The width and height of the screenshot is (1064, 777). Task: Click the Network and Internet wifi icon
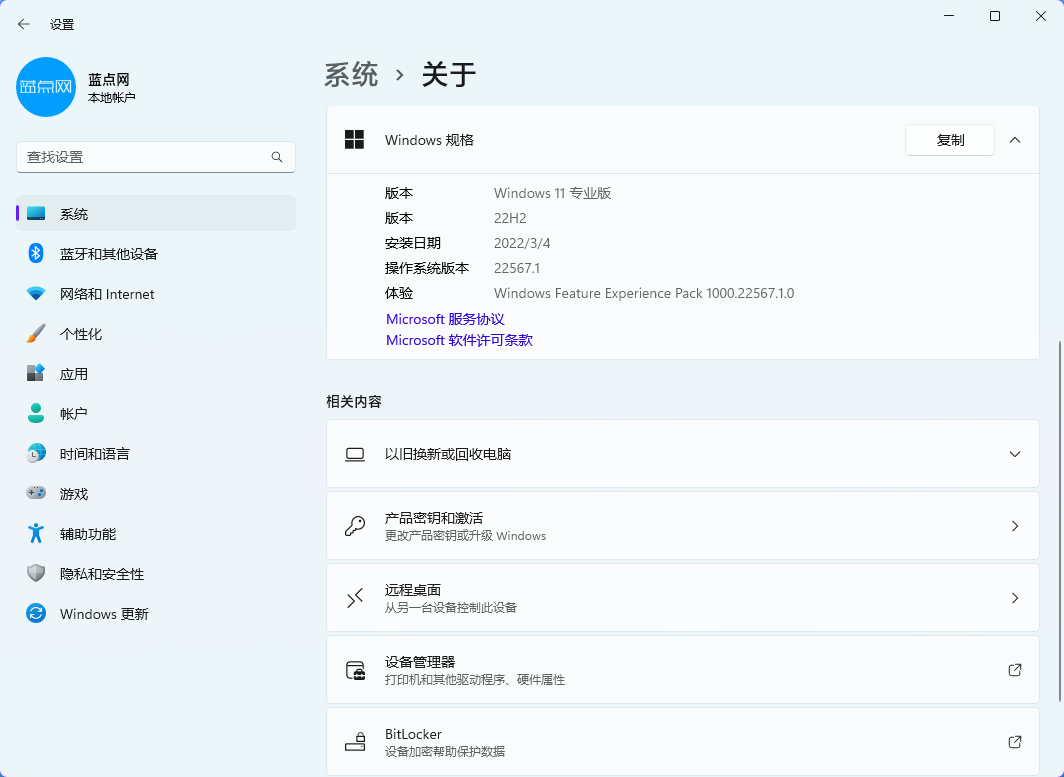click(36, 294)
